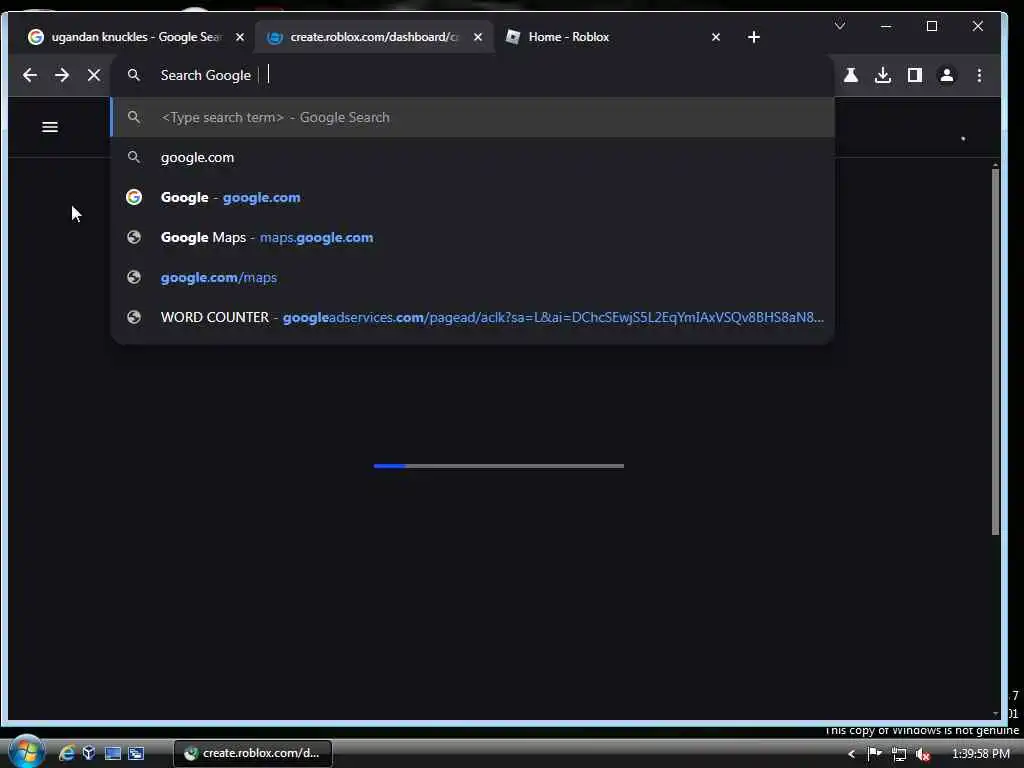Viewport: 1024px width, 768px height.
Task: Open the hamburger menu on the Roblox page
Action: coord(50,127)
